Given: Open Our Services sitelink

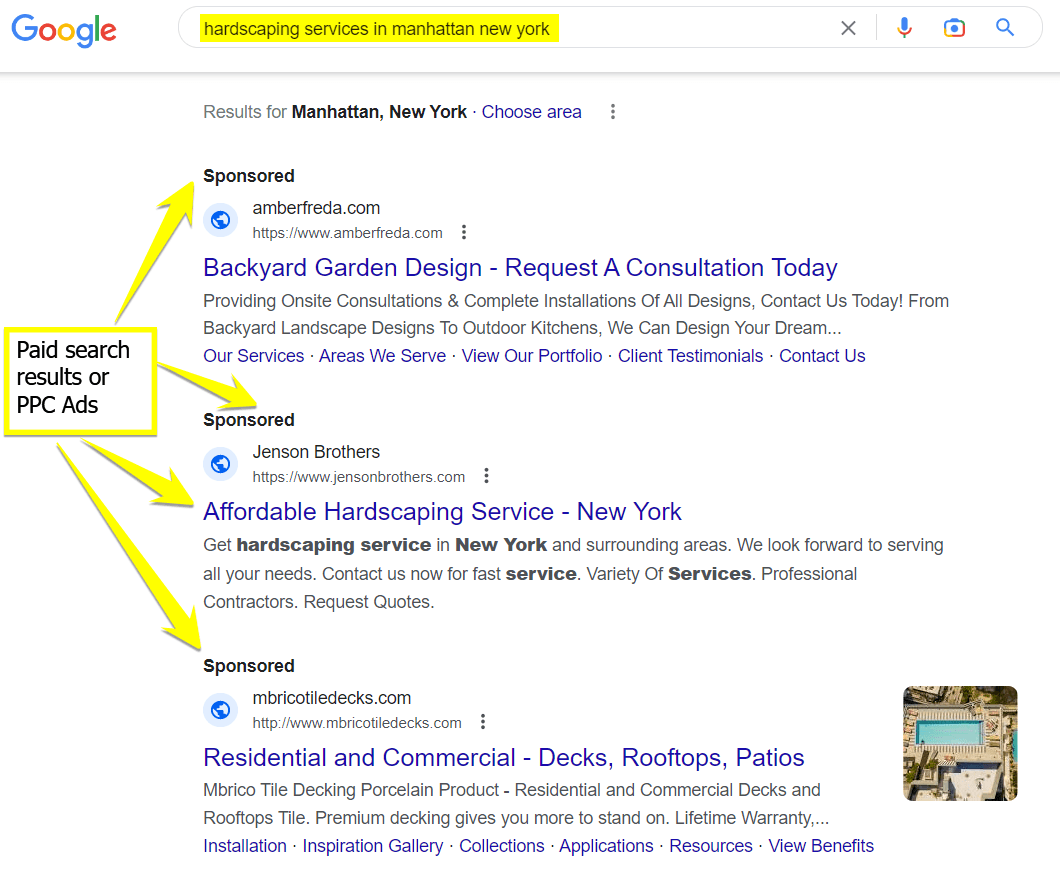Looking at the screenshot, I should [x=254, y=356].
